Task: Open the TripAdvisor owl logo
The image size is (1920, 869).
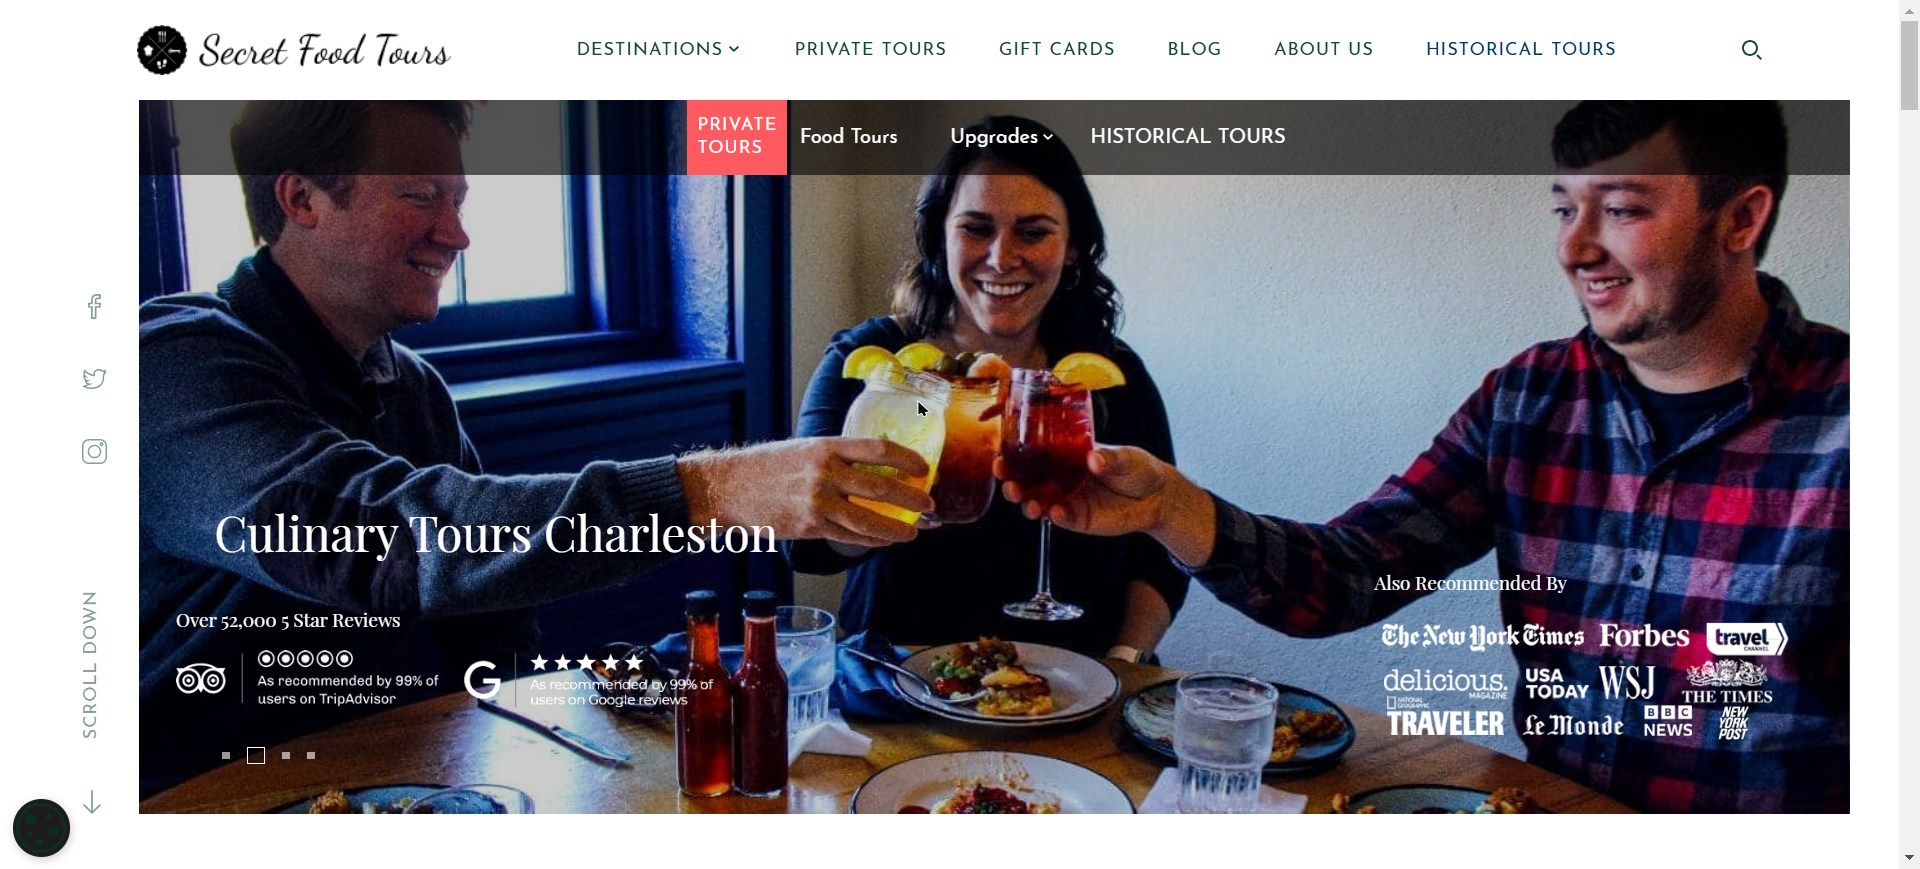Action: coord(201,680)
